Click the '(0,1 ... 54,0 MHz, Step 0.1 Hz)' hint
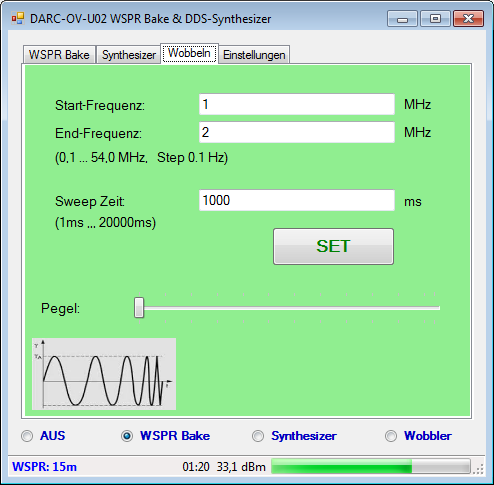Viewport: 494px width, 485px height. [x=141, y=157]
